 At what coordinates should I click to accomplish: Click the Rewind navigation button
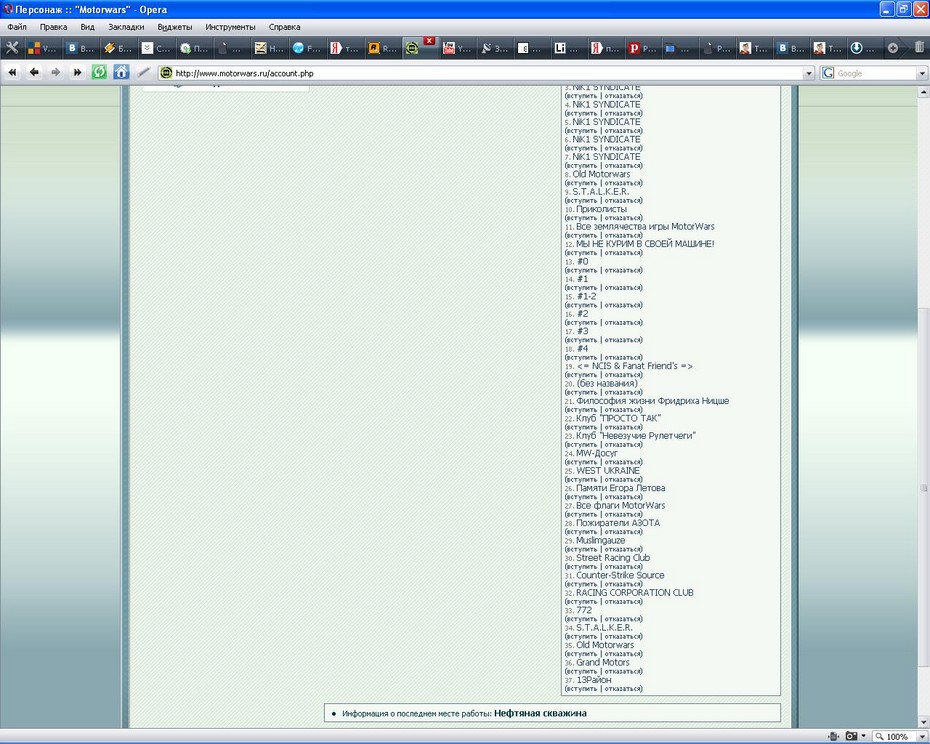coord(12,72)
